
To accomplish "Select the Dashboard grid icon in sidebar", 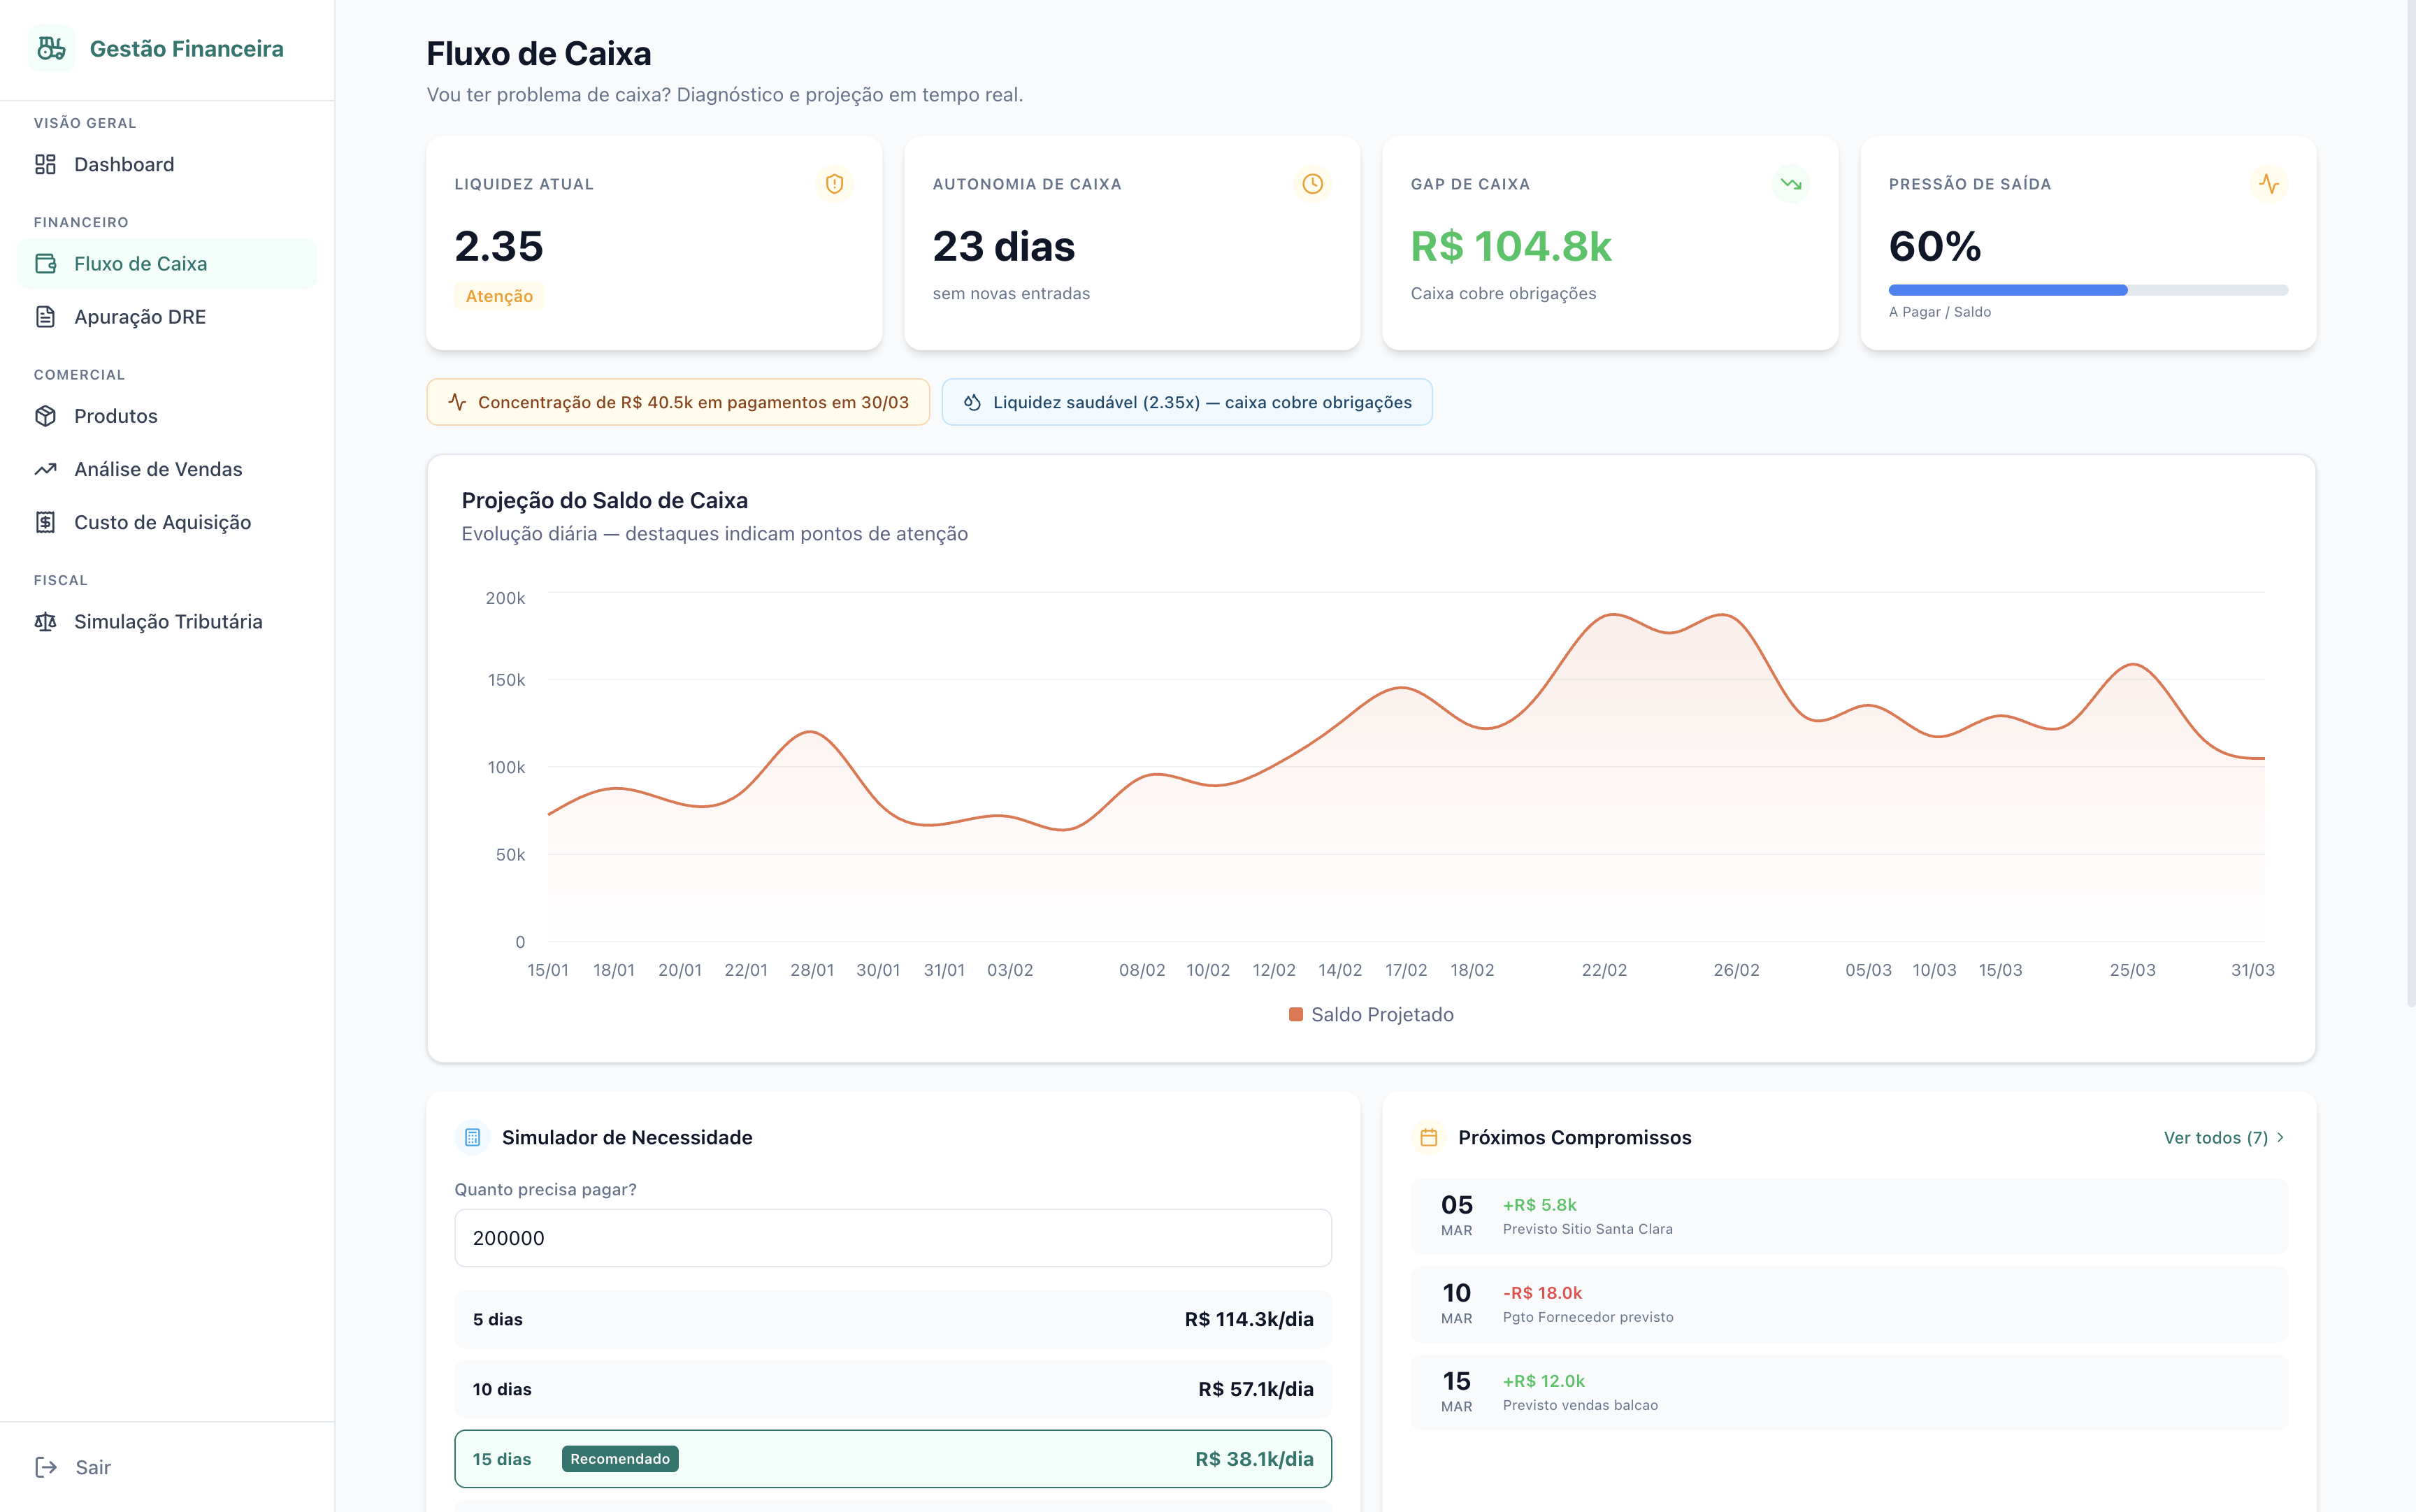I will tap(46, 163).
